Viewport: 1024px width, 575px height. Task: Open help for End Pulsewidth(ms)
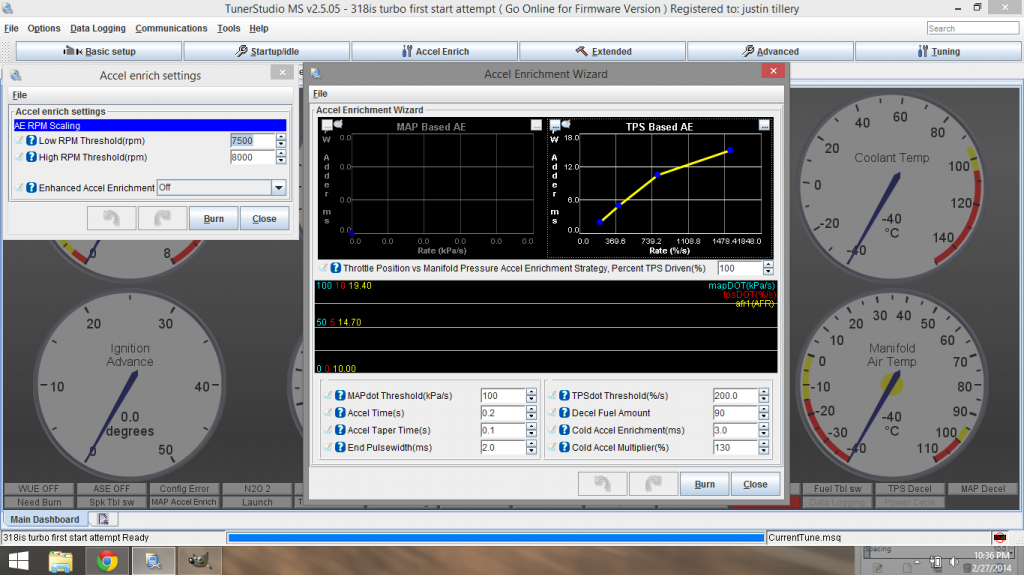point(340,448)
